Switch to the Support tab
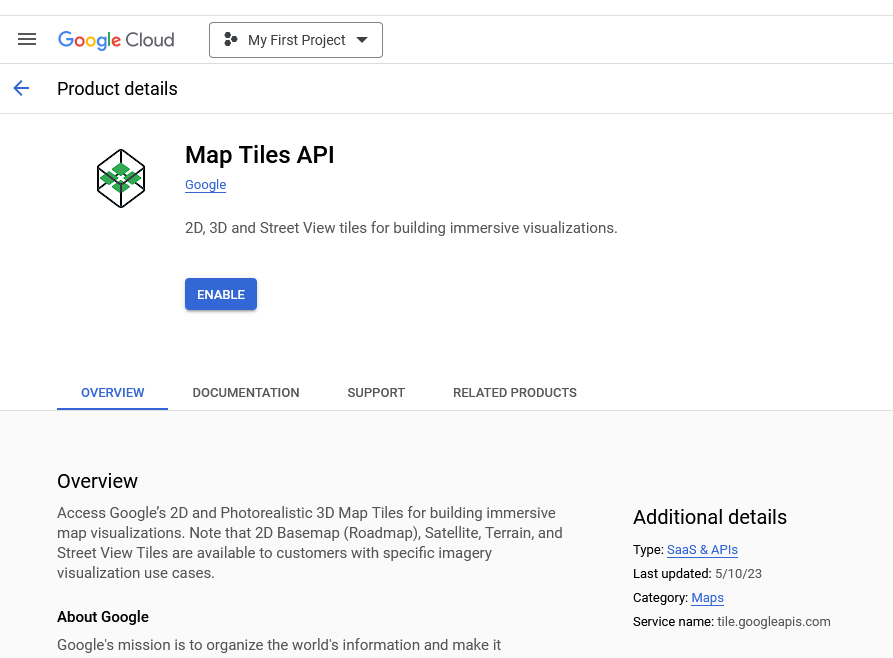Image resolution: width=893 pixels, height=658 pixels. coord(376,393)
